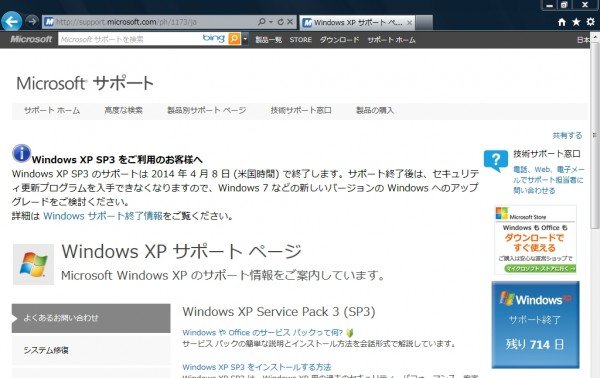Click the browser Forward arrow button
The image size is (600, 378).
[33, 21]
